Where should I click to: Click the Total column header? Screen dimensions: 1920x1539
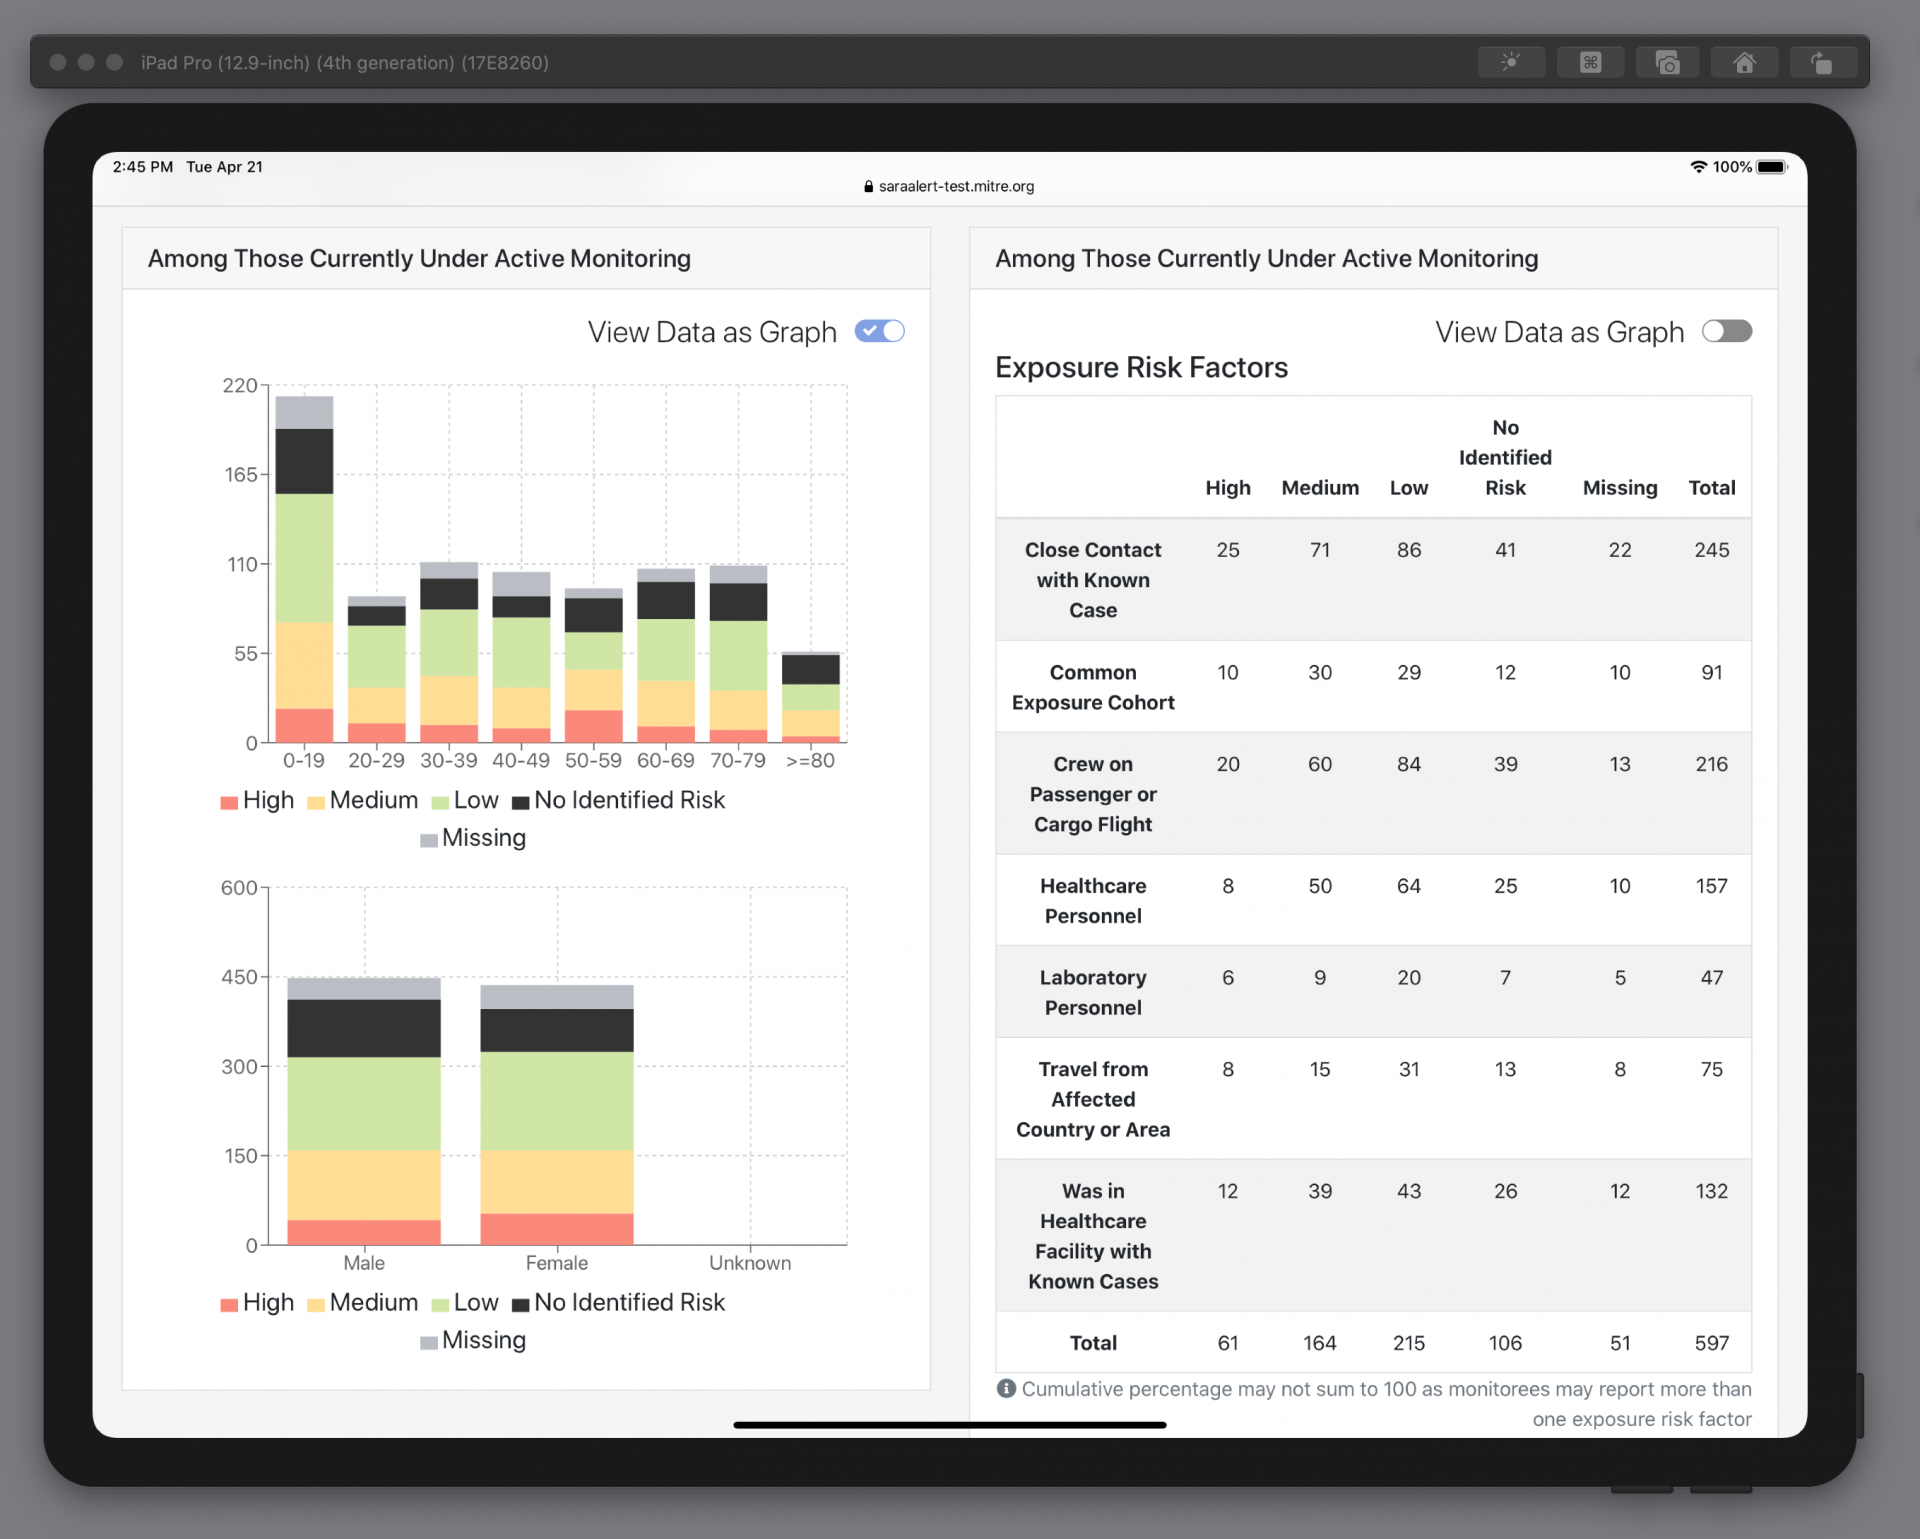1711,488
